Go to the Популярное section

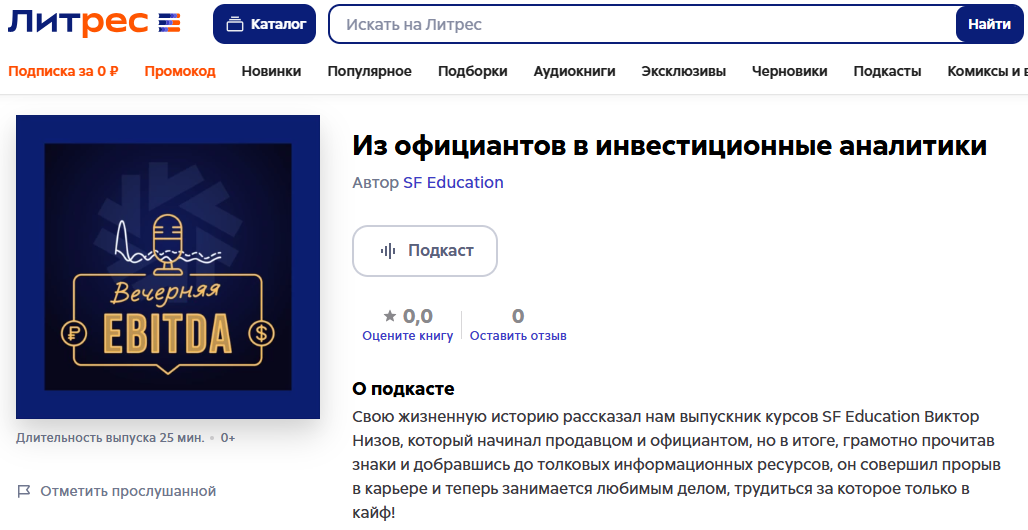[370, 71]
